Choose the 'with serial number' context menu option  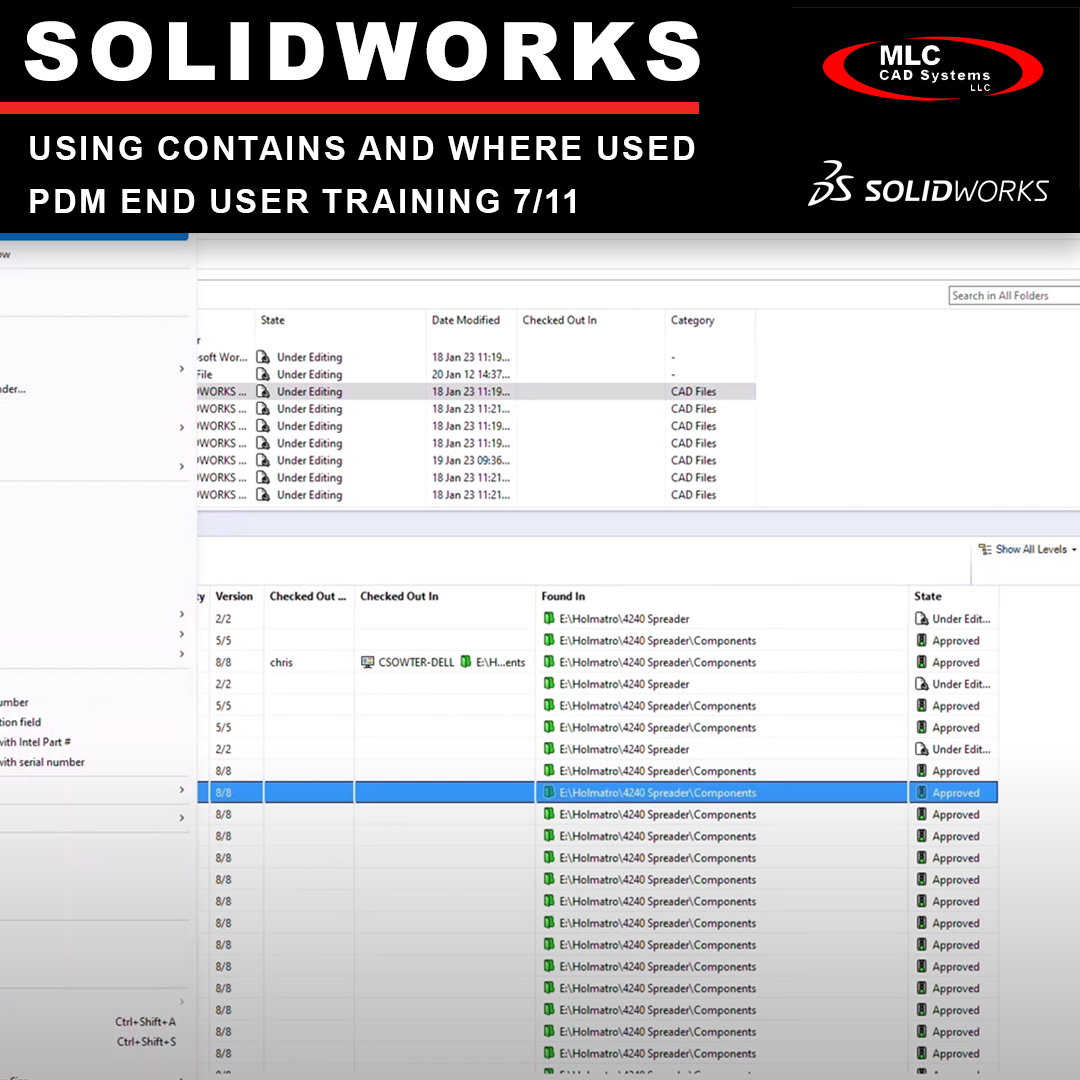43,762
